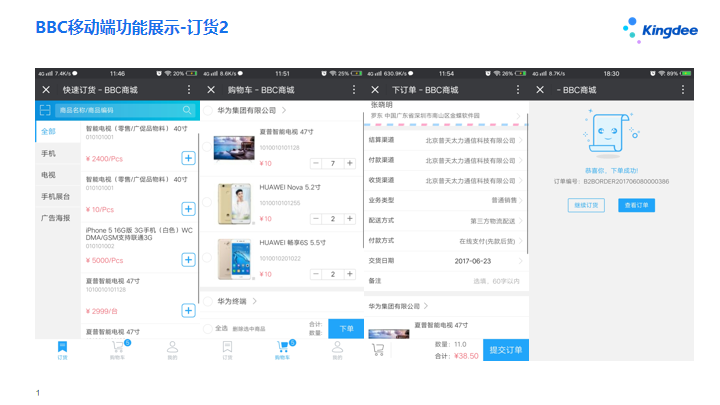Image resolution: width=720 pixels, height=405 pixels.
Task: Open 夏普智能电视 47寸 thumbnail in cart
Action: click(234, 148)
